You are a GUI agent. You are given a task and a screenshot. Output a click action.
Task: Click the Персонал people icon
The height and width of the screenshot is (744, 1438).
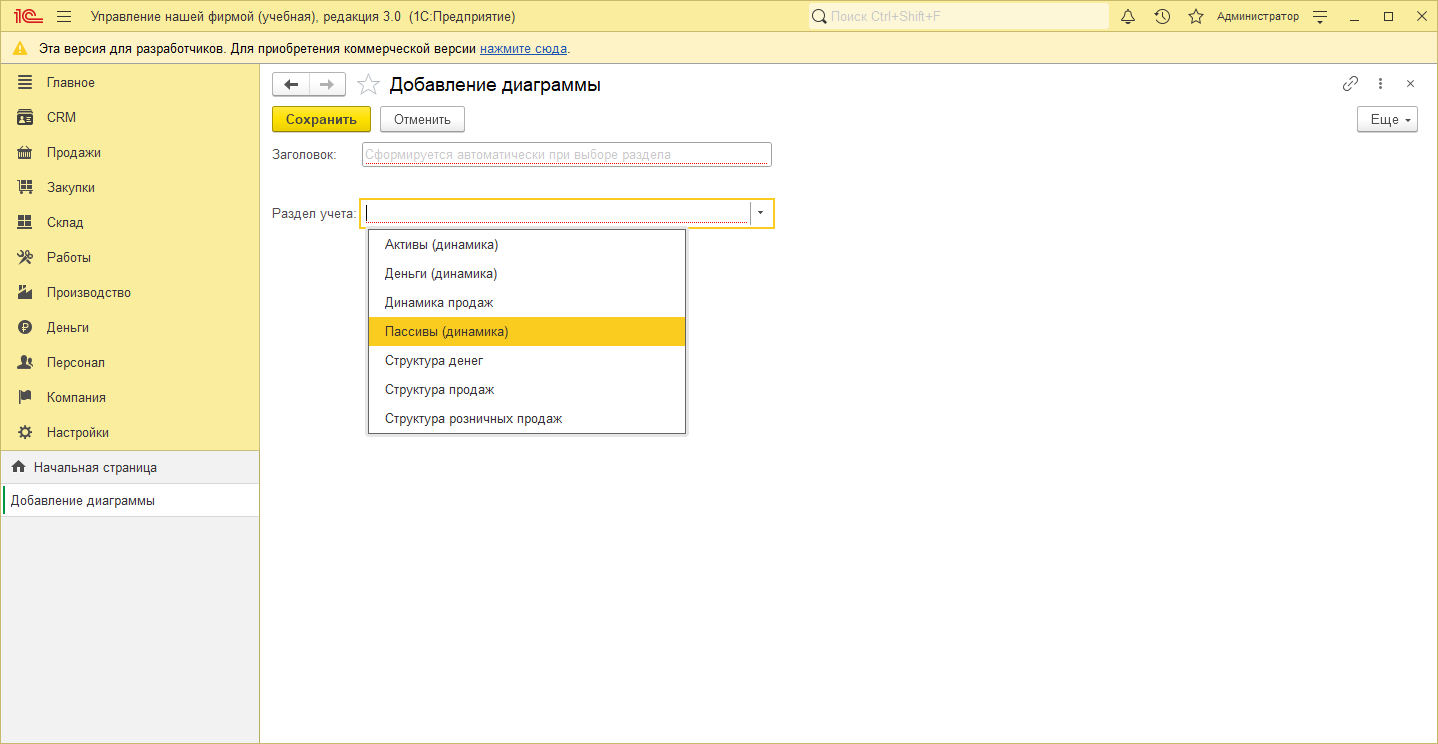click(x=25, y=362)
